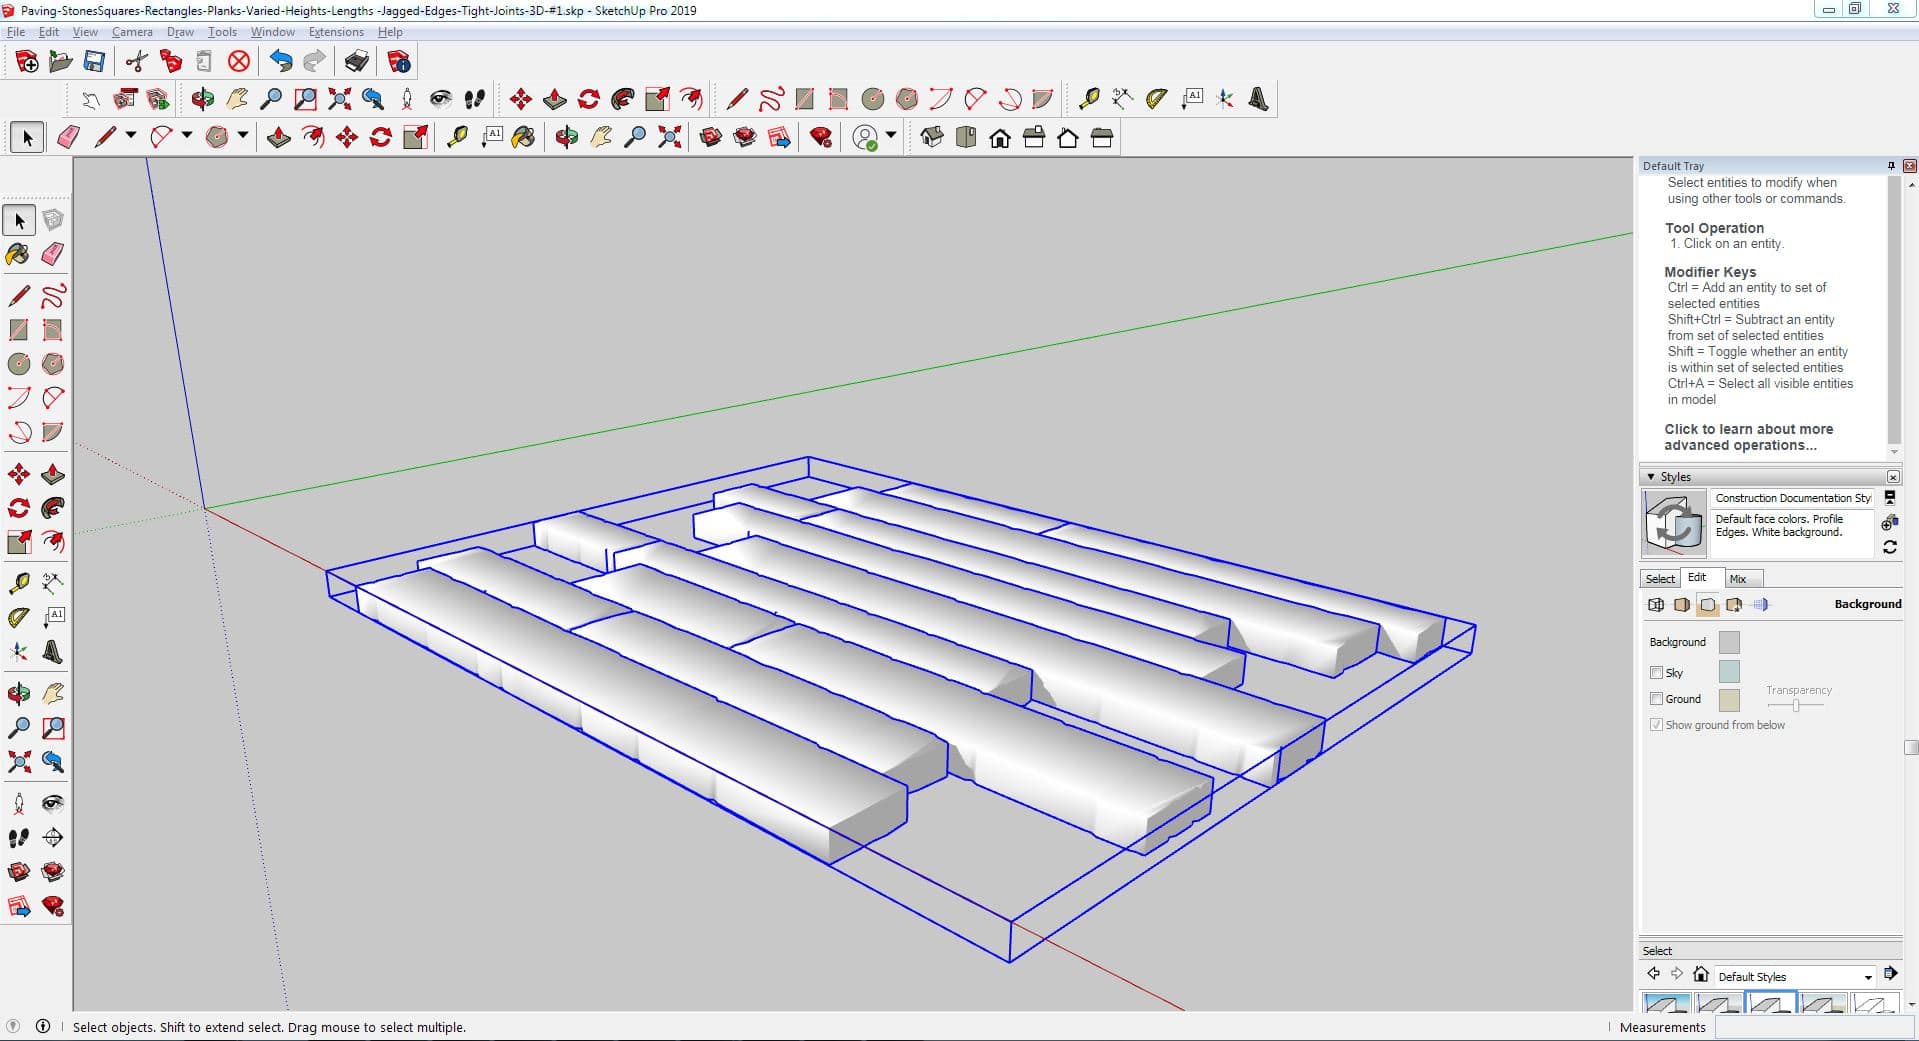Collapse the Styles panel
The height and width of the screenshot is (1041, 1919).
[x=1651, y=477]
